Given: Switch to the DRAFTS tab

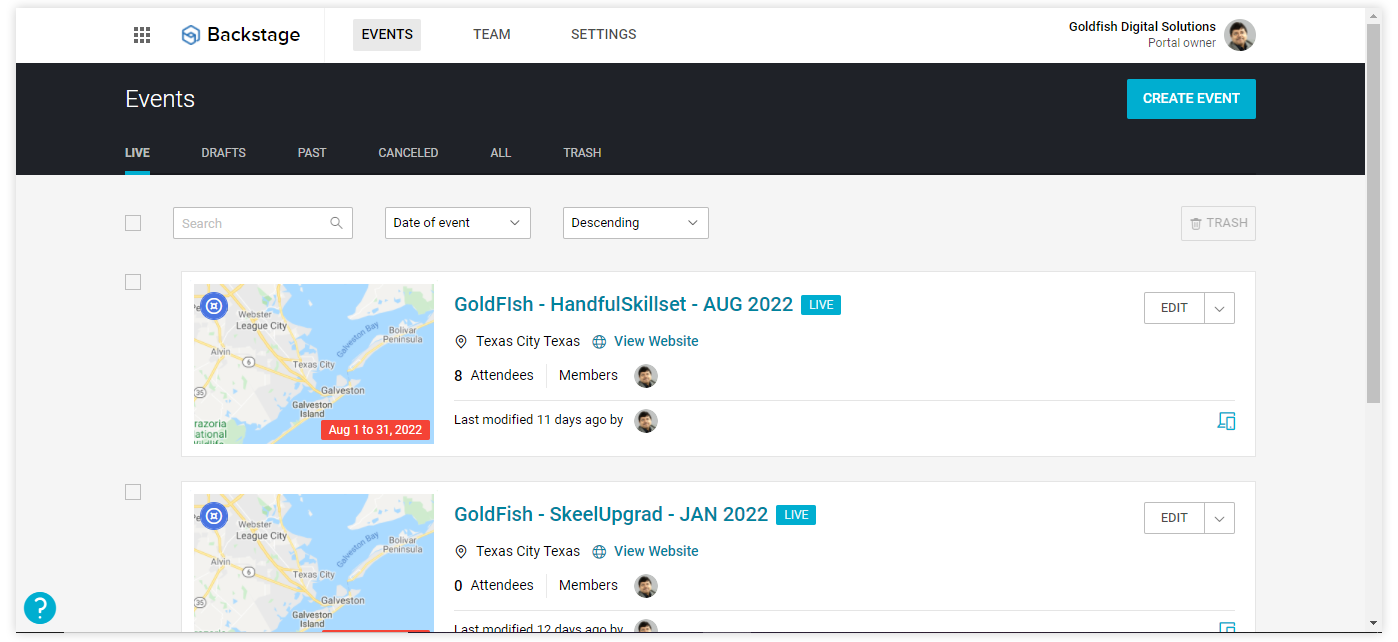Looking at the screenshot, I should coord(224,153).
